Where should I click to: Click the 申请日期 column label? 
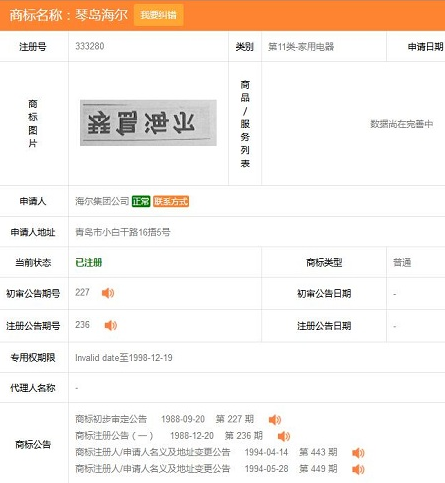(x=425, y=47)
